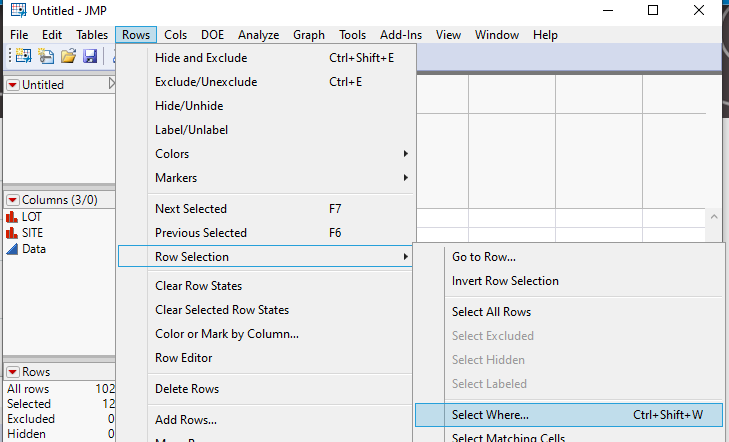Click the scrollbar up arrow in the data grid
The image size is (729, 442).
(714, 217)
